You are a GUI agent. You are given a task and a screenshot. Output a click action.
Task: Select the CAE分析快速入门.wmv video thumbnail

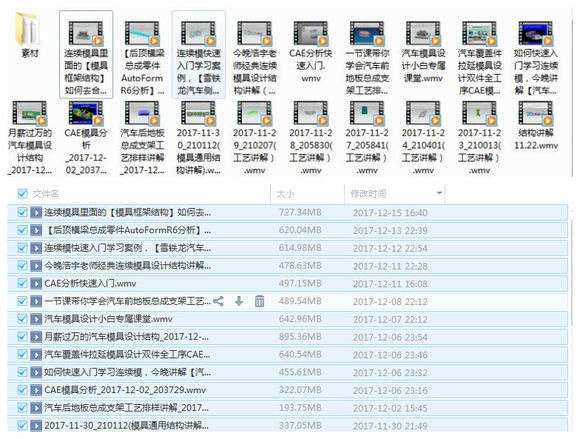coord(310,33)
